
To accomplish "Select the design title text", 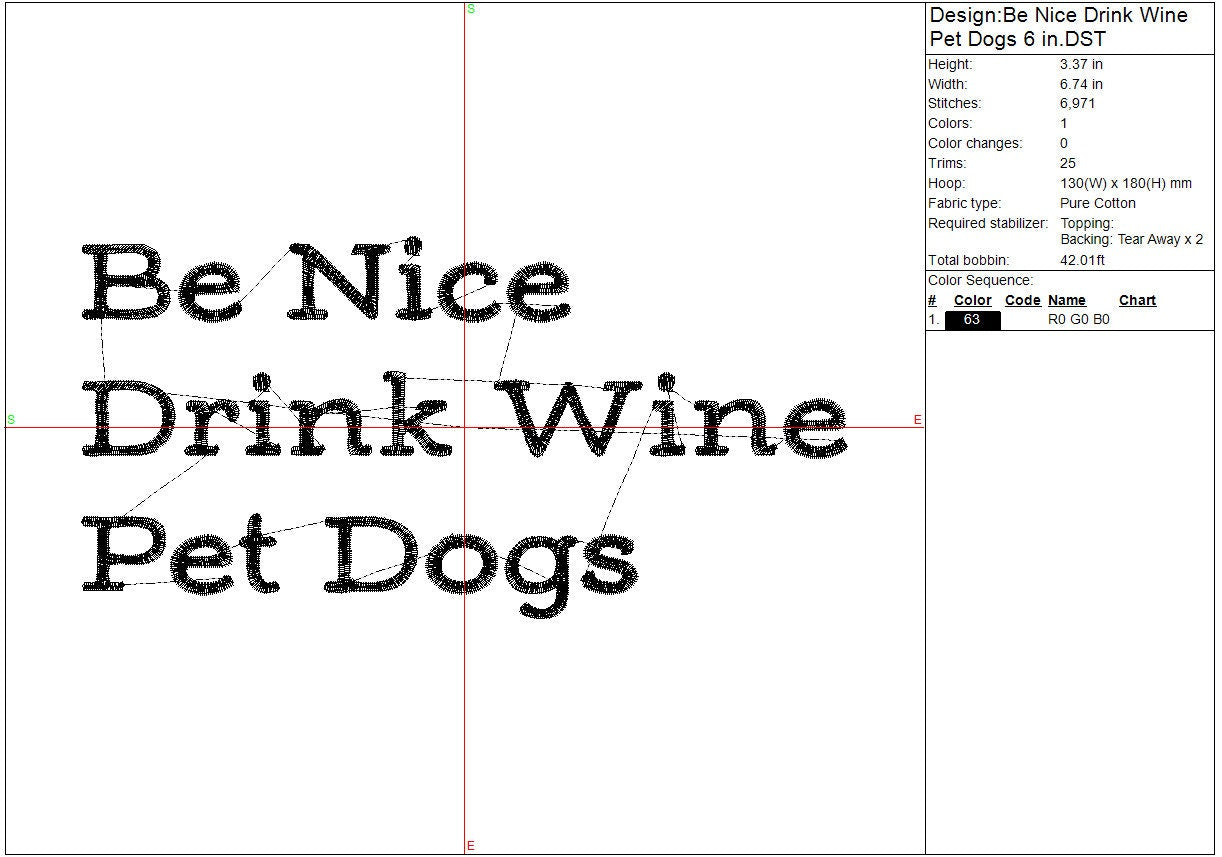I will pyautogui.click(x=1058, y=27).
